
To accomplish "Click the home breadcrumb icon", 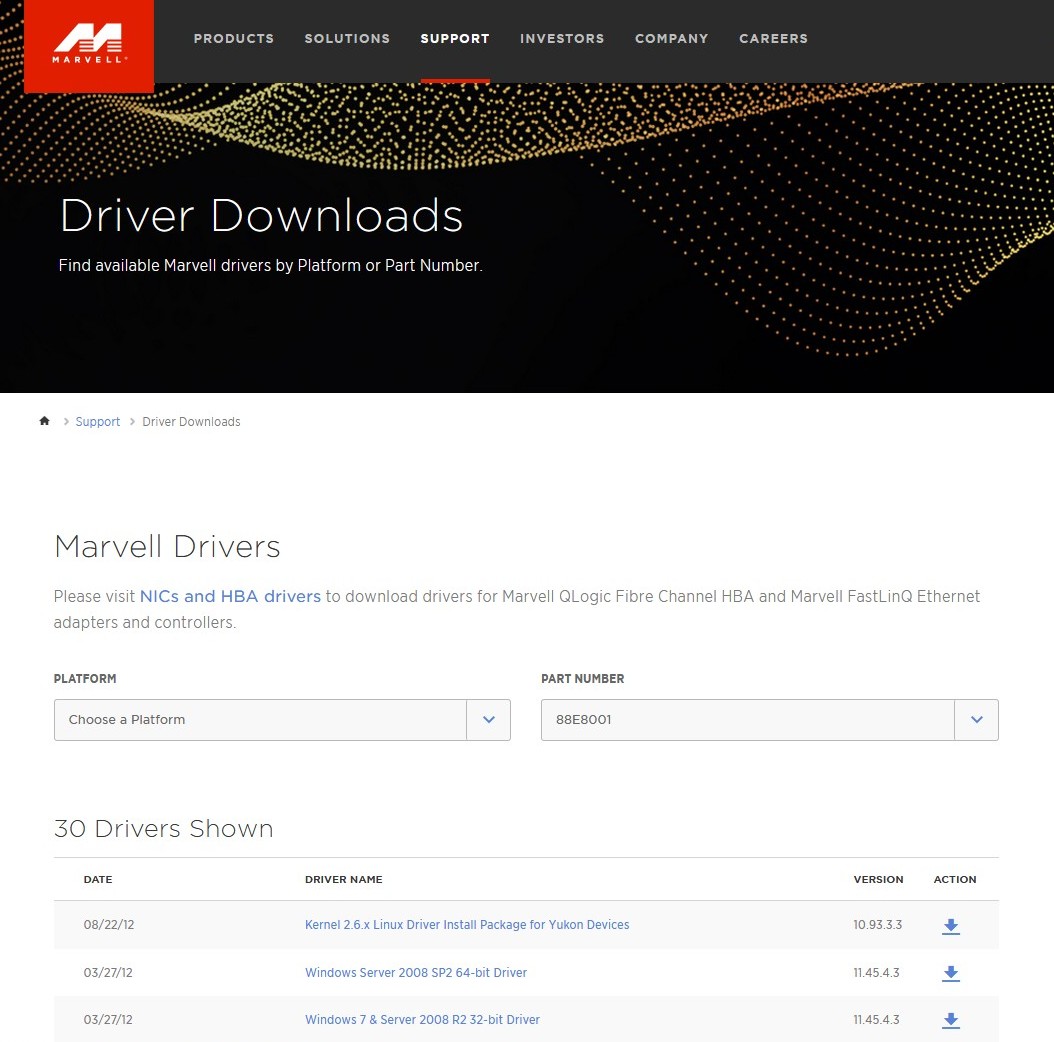I will click(x=44, y=421).
